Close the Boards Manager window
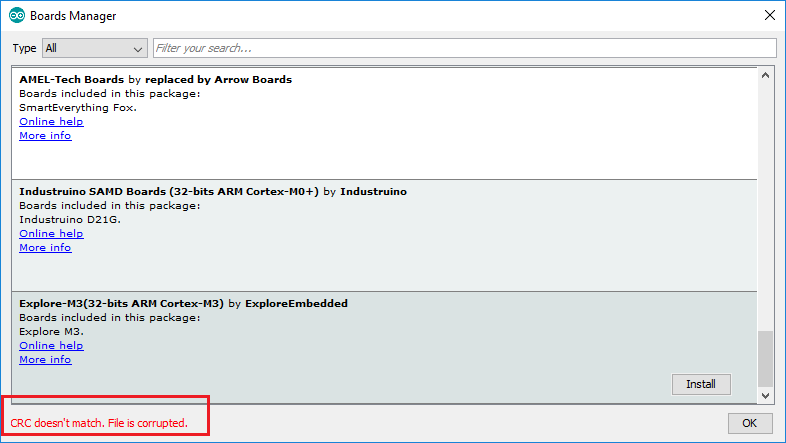Viewport: 786px width, 443px height. tap(770, 16)
